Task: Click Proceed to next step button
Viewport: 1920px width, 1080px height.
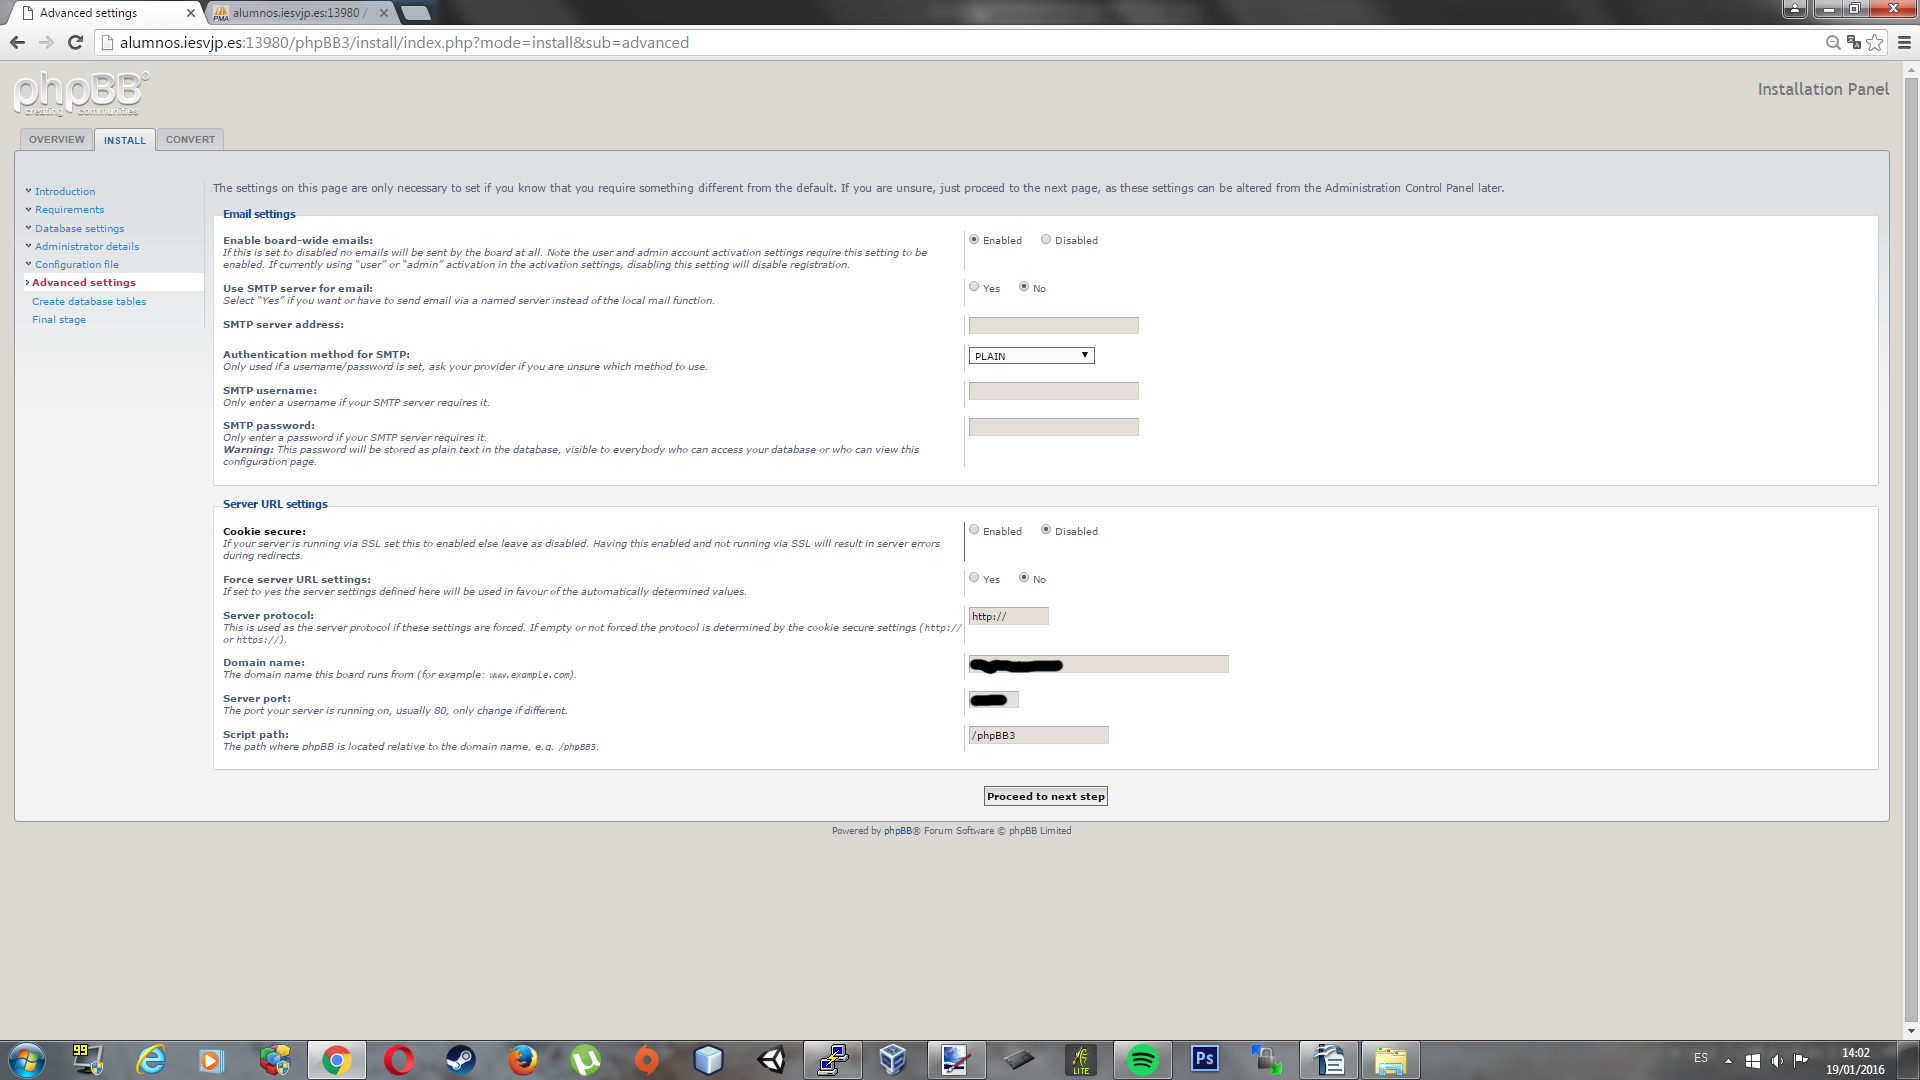Action: tap(1045, 796)
